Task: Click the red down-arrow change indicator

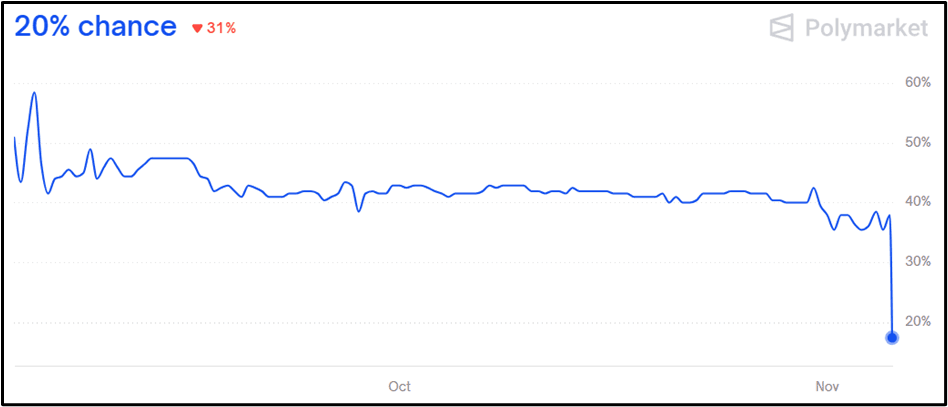Action: 197,28
